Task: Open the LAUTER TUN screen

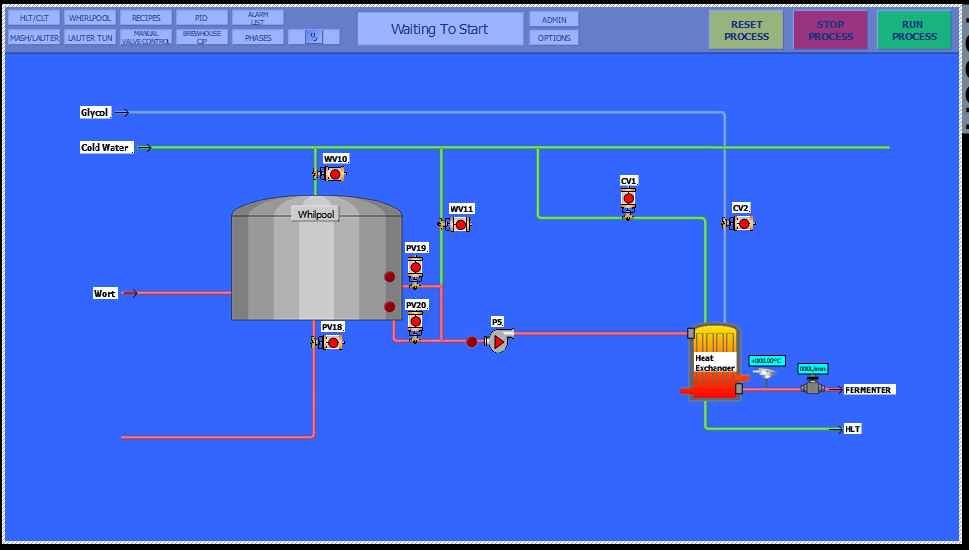Action: pyautogui.click(x=90, y=38)
